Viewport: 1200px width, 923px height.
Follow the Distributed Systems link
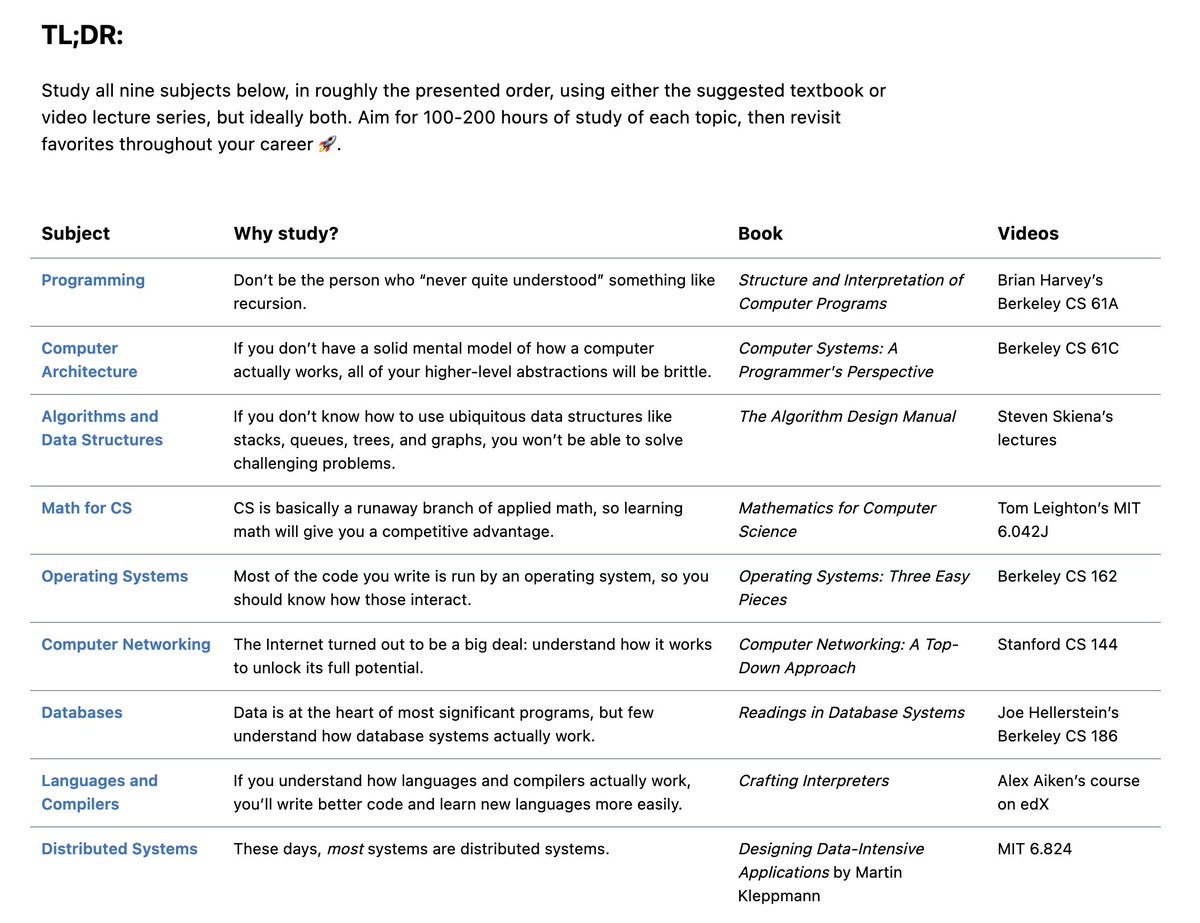point(119,848)
